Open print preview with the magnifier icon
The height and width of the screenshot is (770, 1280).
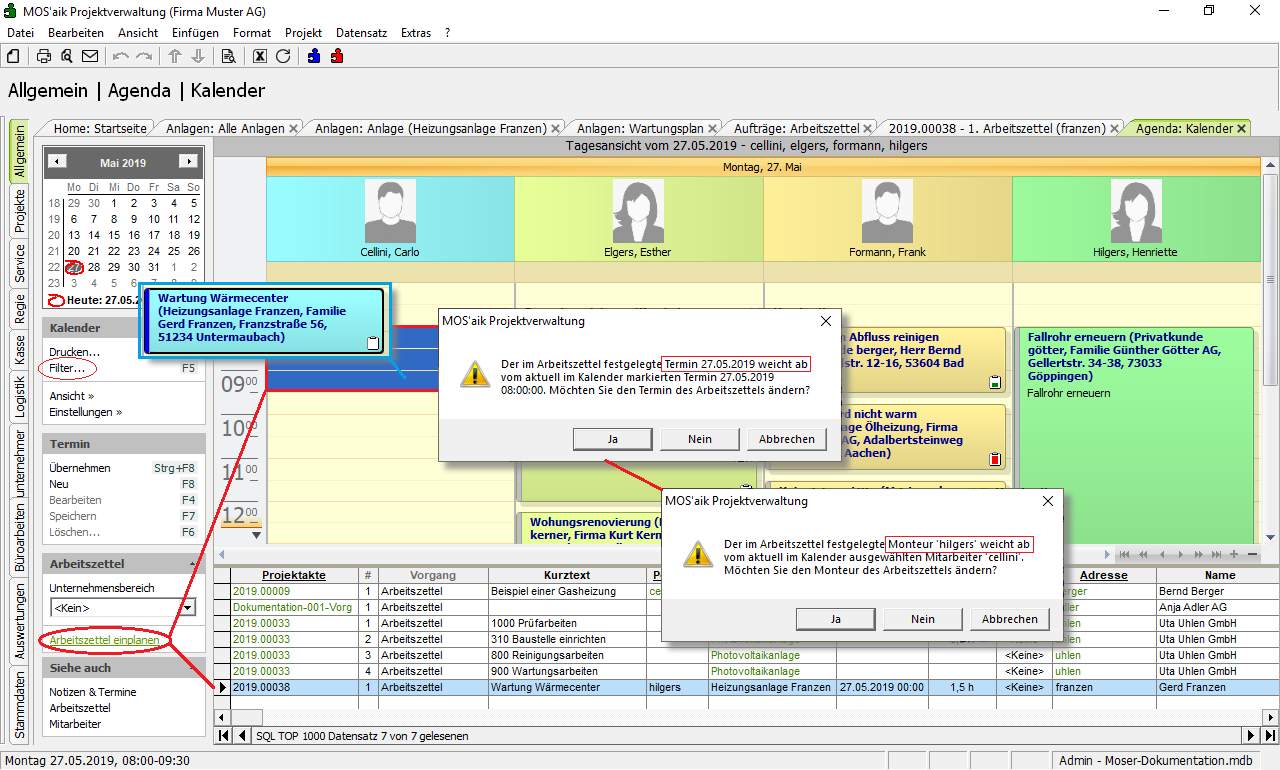tap(67, 56)
